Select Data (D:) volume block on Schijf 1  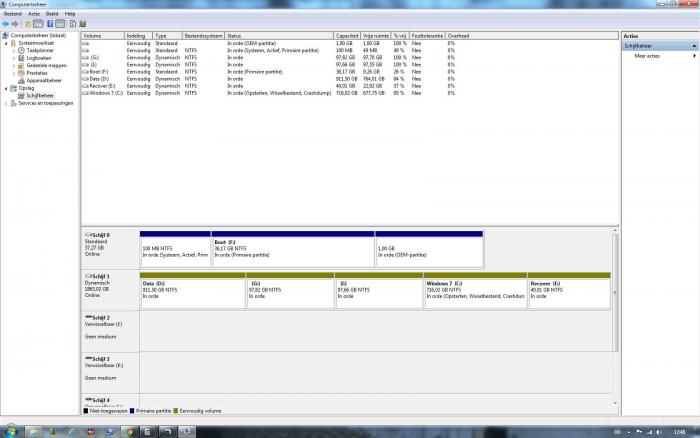[192, 291]
